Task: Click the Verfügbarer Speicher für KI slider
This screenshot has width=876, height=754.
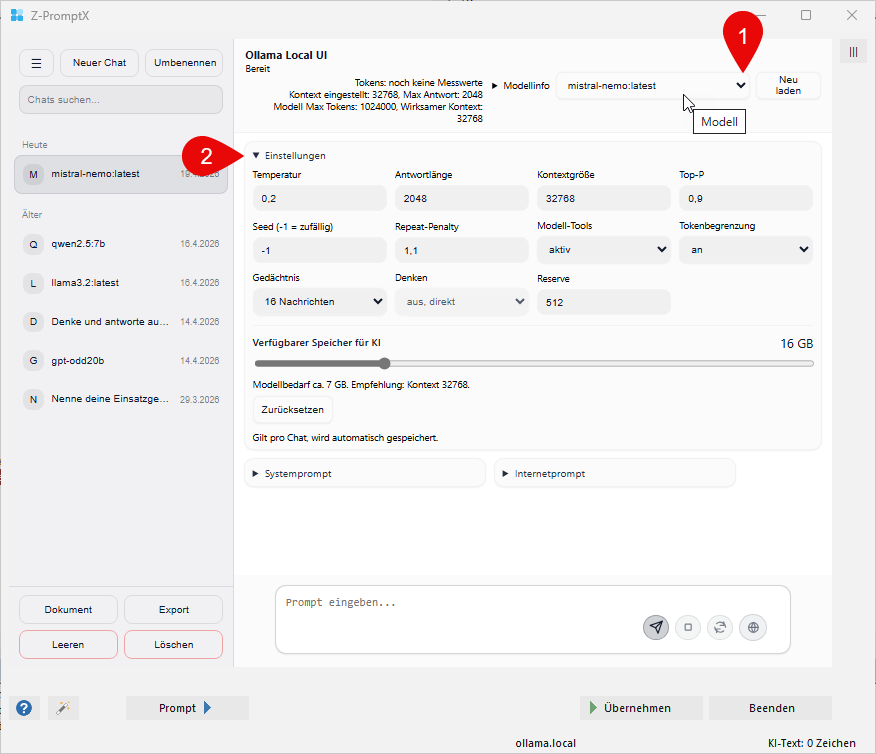Action: point(534,363)
